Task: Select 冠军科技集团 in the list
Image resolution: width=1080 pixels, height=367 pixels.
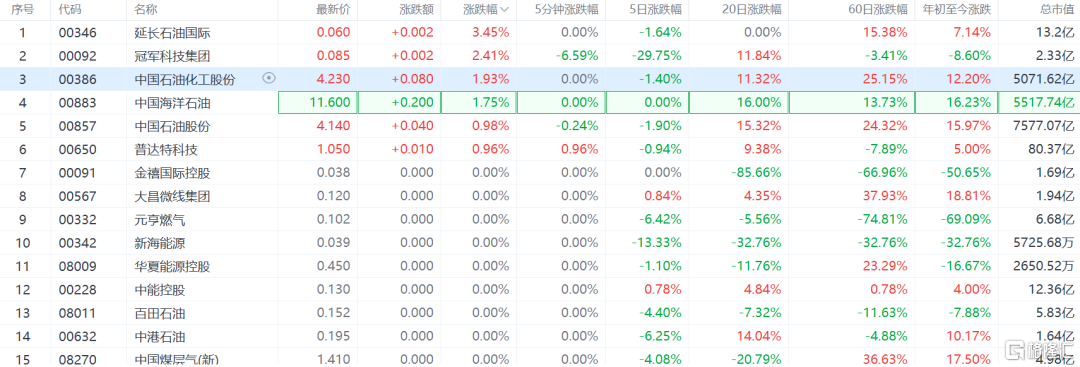Action: click(173, 56)
